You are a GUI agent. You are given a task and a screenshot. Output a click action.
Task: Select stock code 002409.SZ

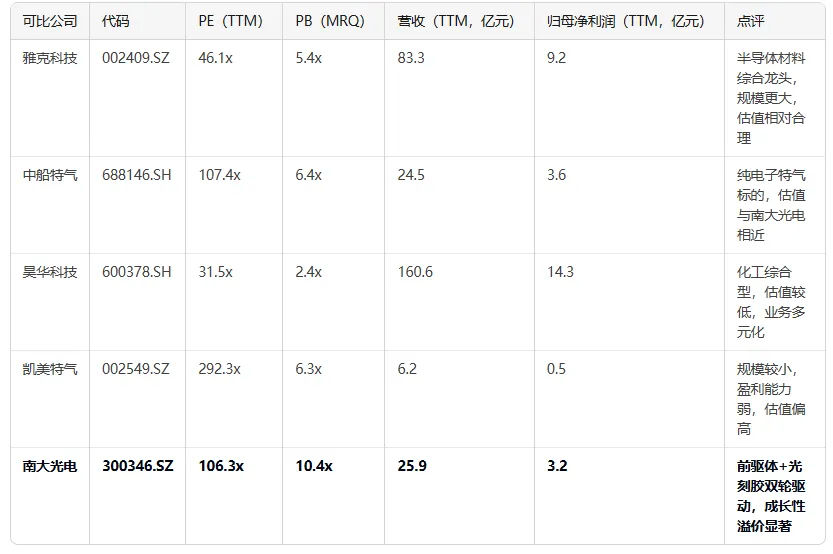pos(136,58)
